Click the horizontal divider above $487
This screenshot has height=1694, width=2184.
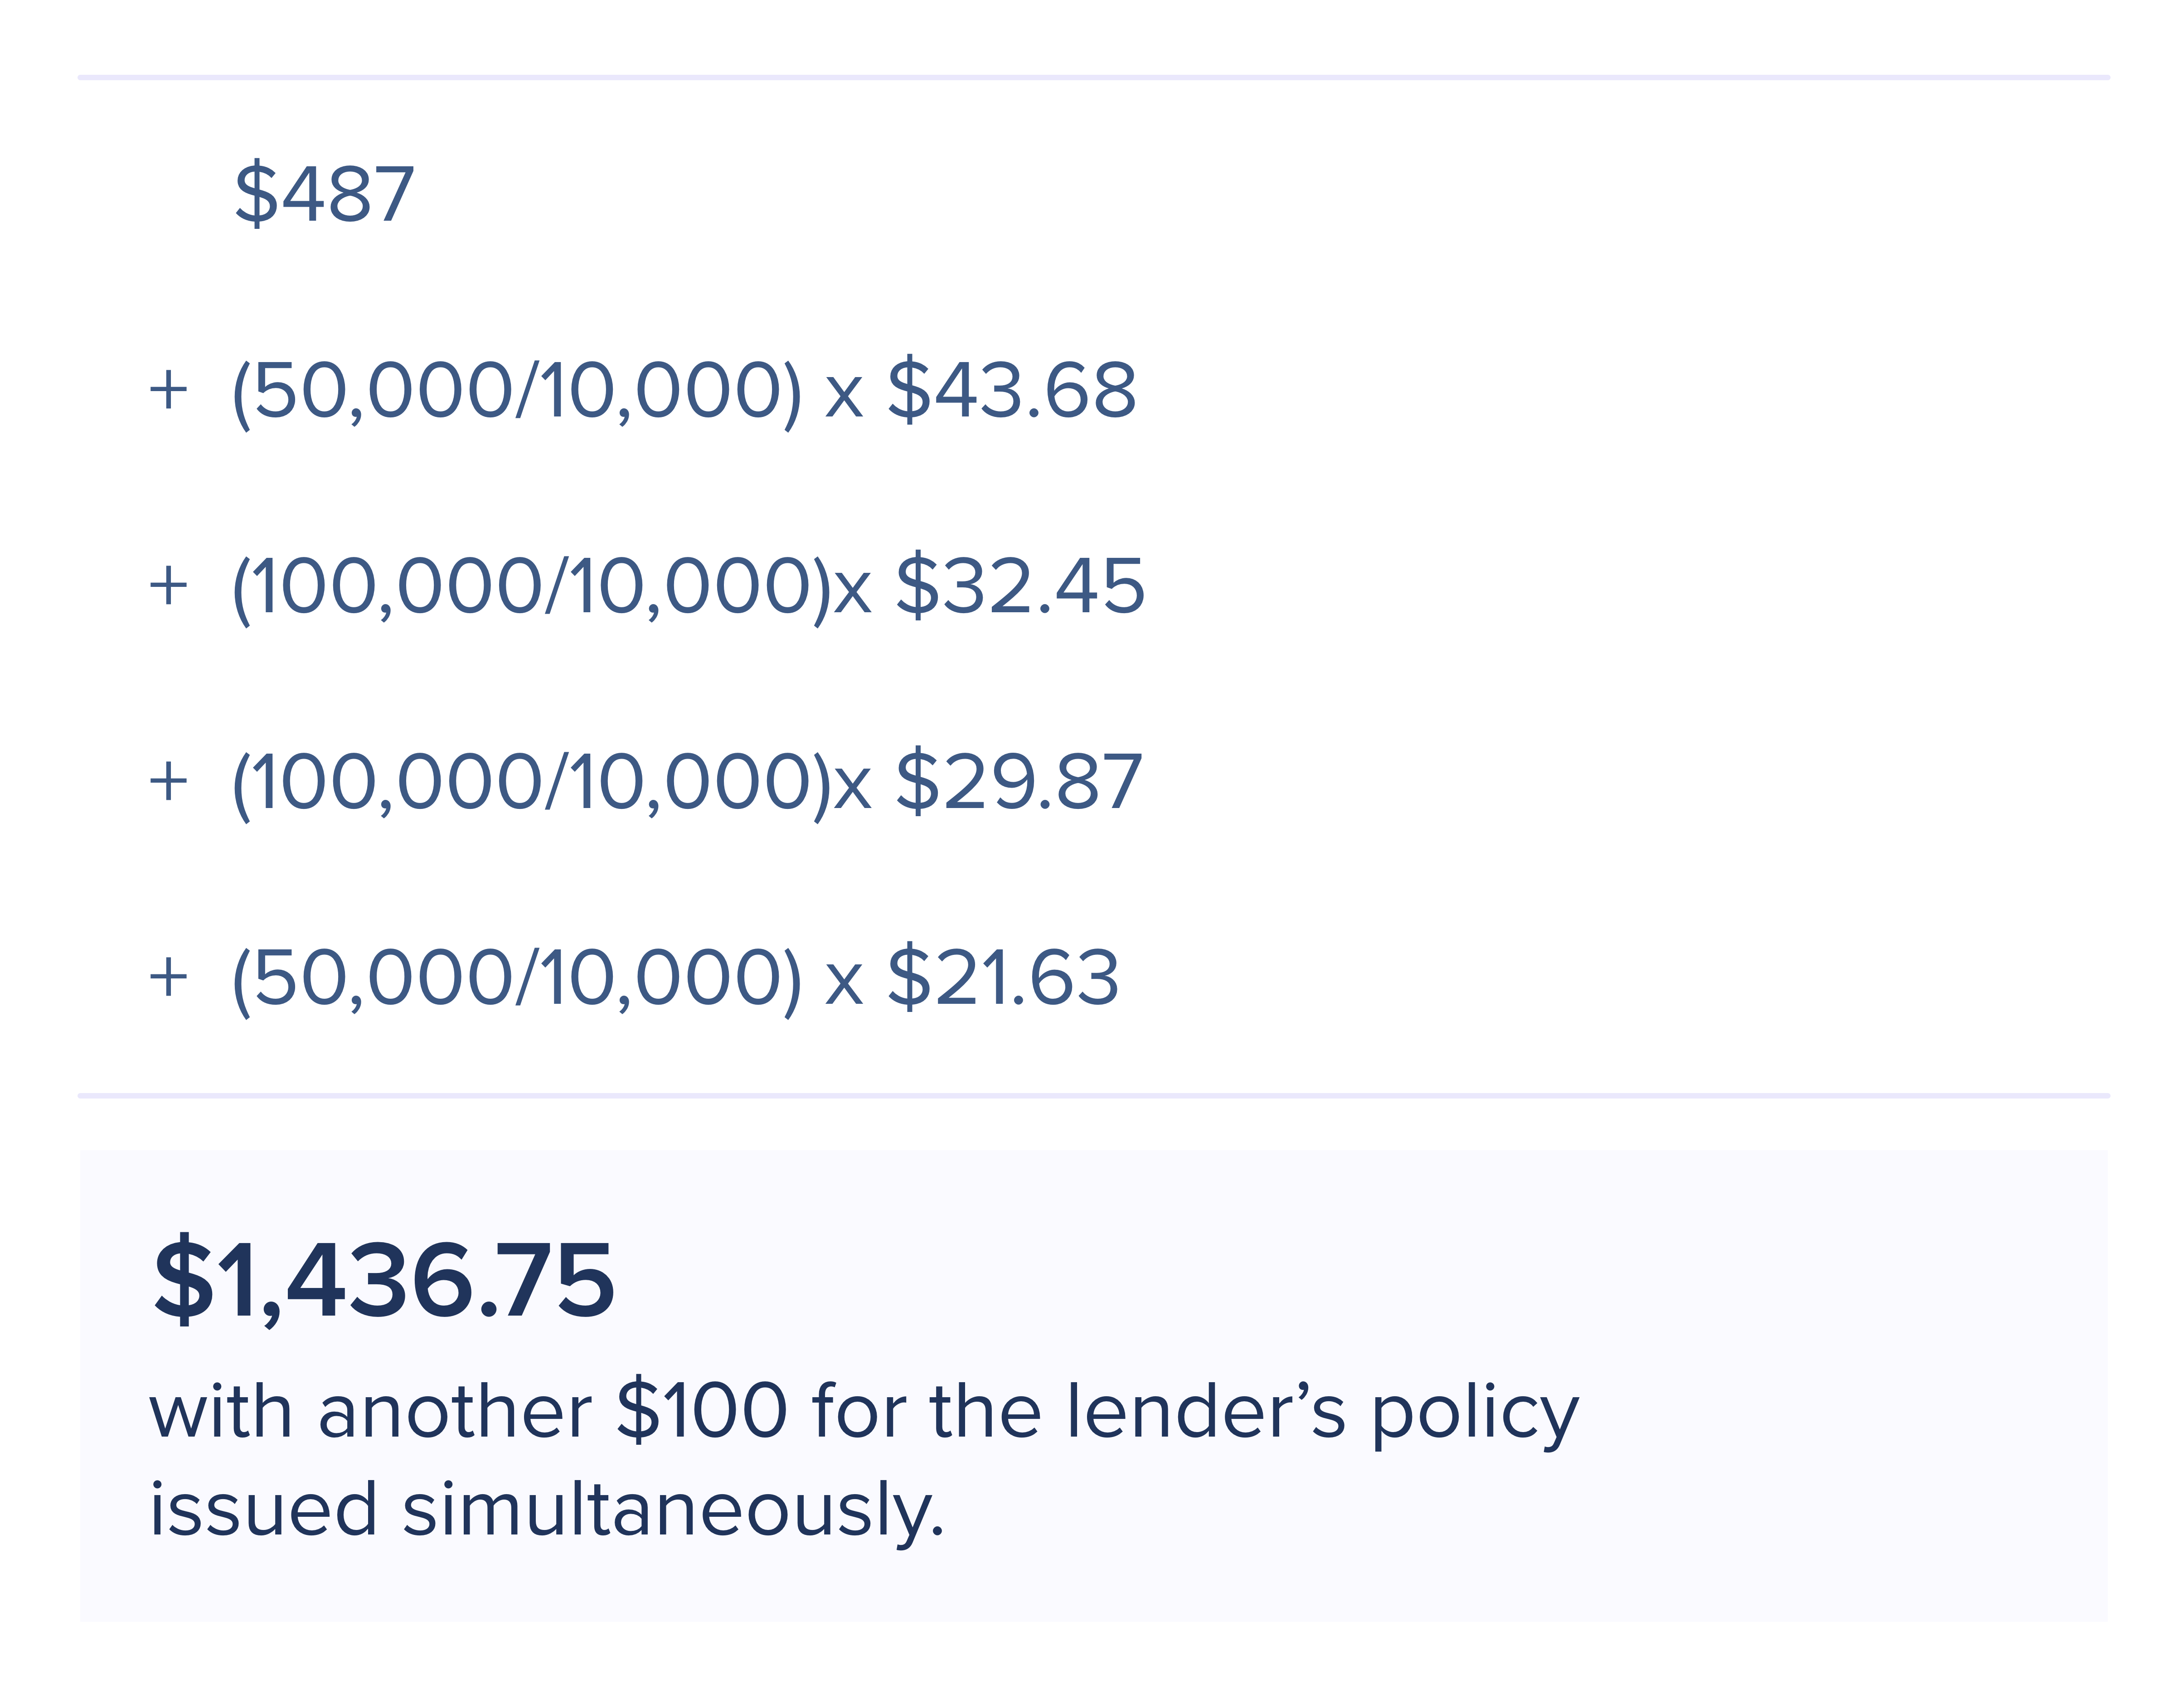[x=1092, y=77]
